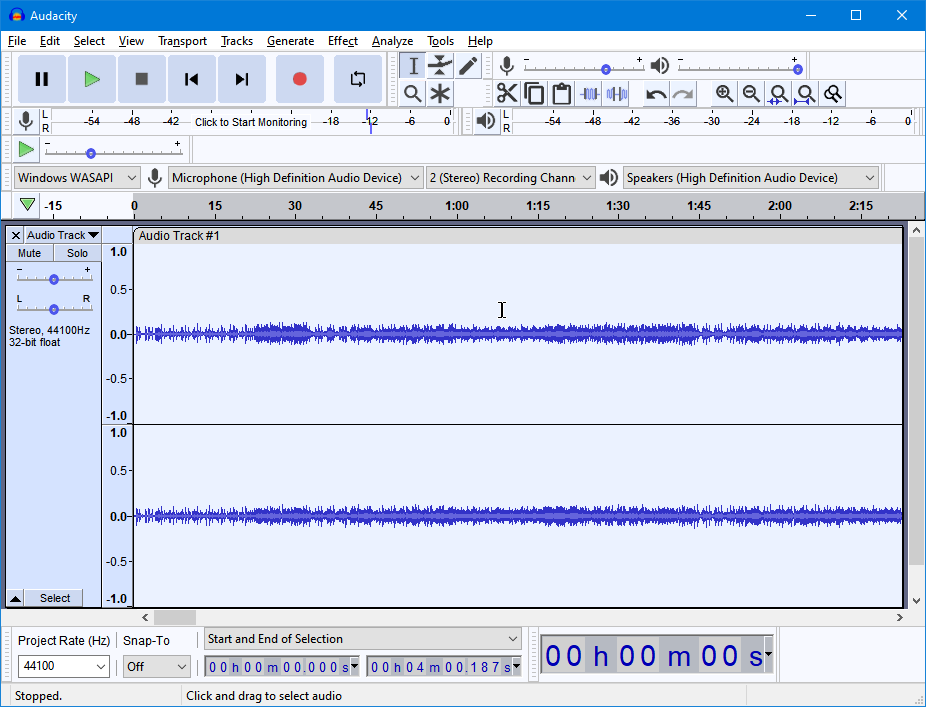
Task: Start recording with the Record button
Action: 299,79
